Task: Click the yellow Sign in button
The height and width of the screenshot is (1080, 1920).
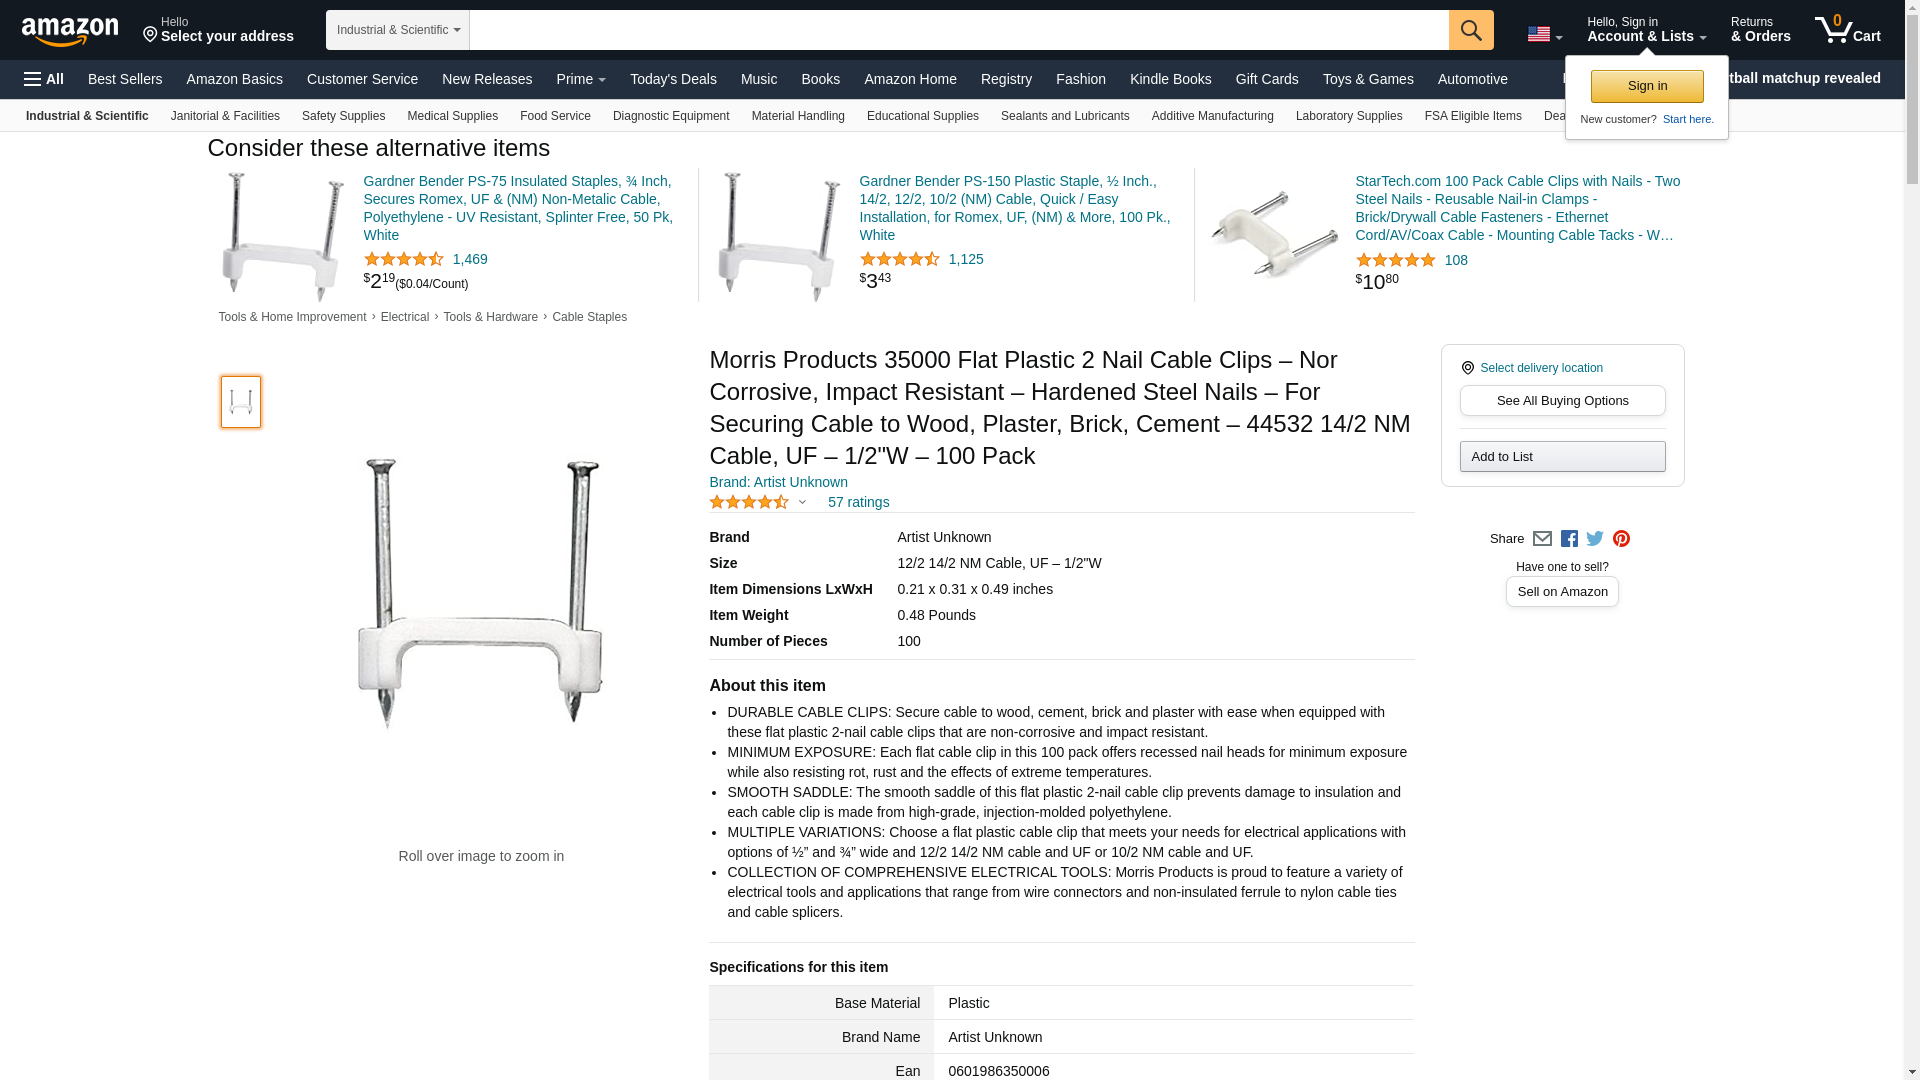Action: pyautogui.click(x=1647, y=86)
